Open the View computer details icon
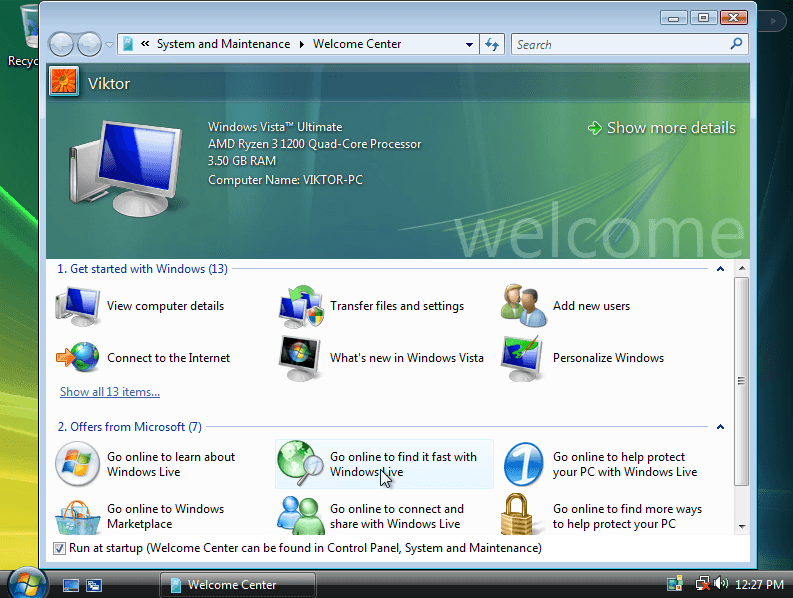The width and height of the screenshot is (793, 598). tap(78, 306)
